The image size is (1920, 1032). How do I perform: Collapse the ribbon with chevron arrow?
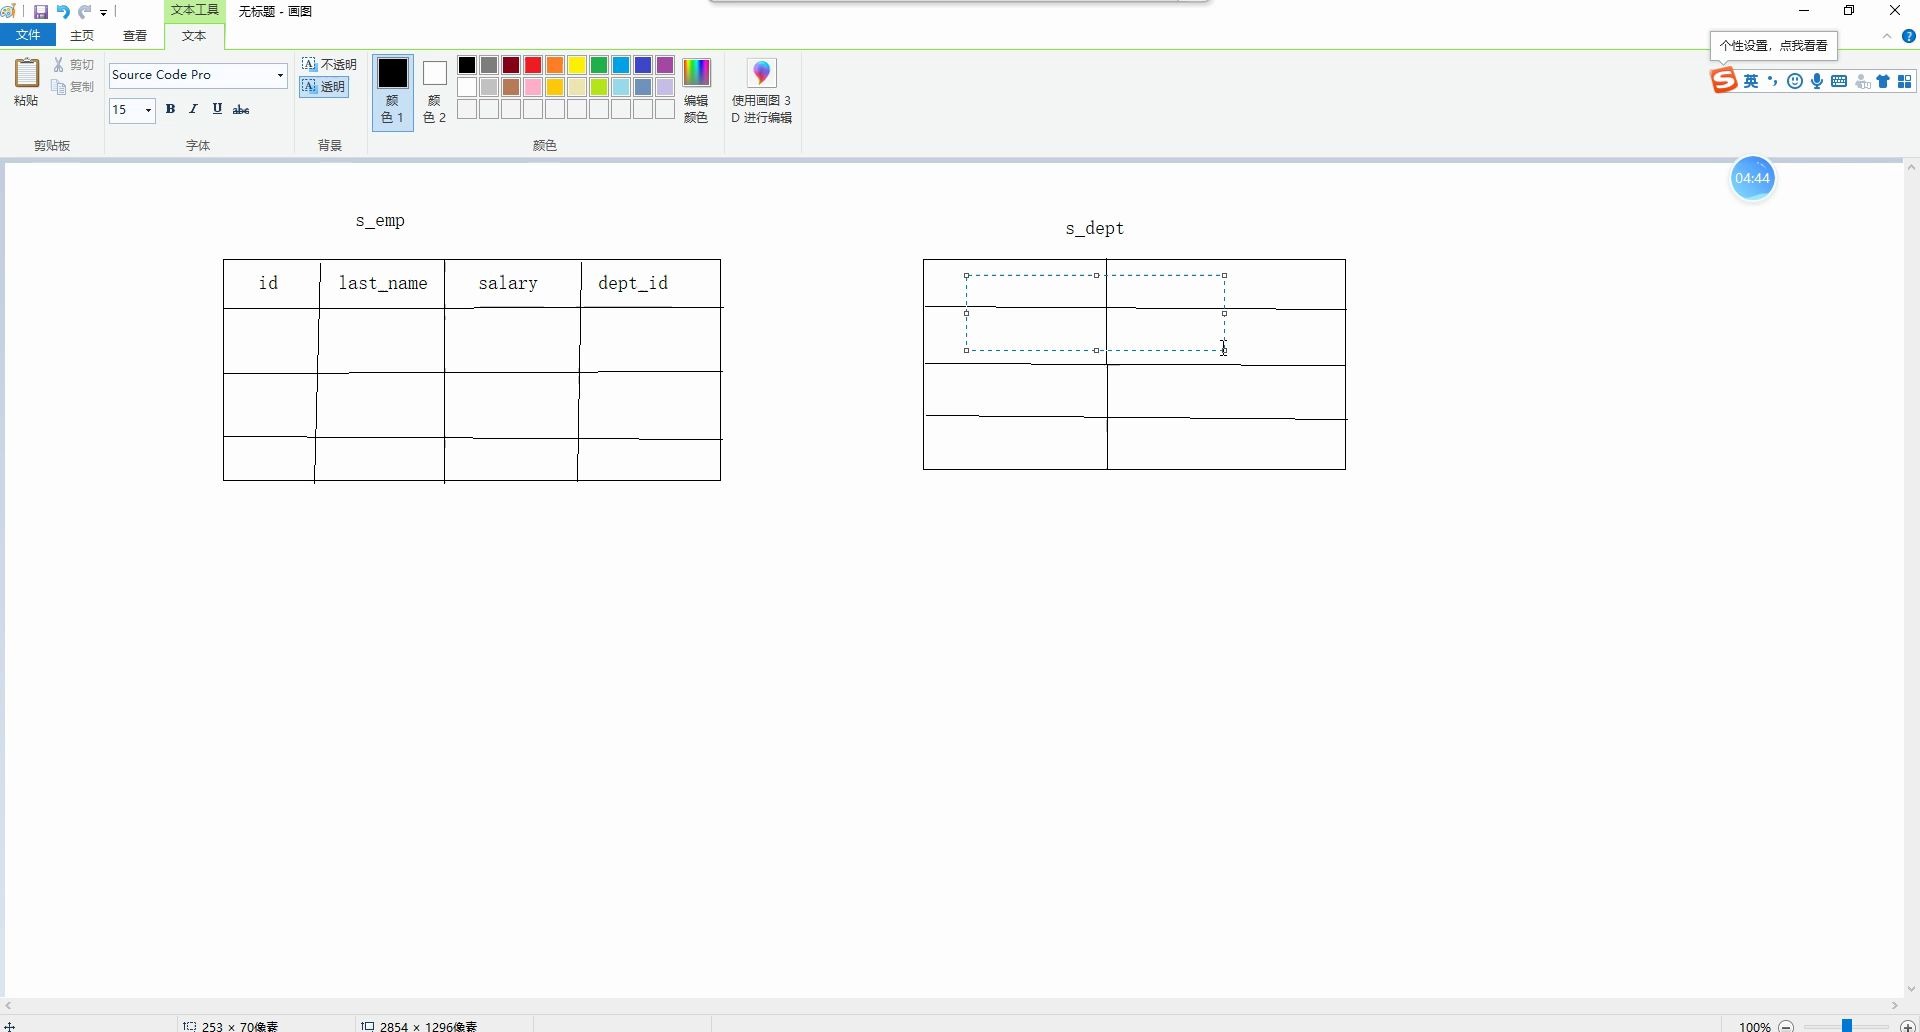[x=1887, y=36]
